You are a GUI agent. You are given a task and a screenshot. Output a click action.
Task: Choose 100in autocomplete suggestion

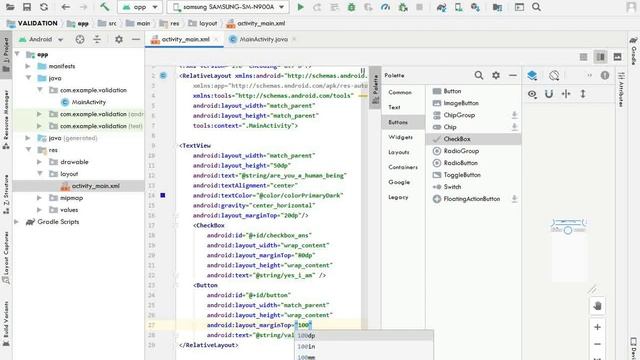click(364, 346)
